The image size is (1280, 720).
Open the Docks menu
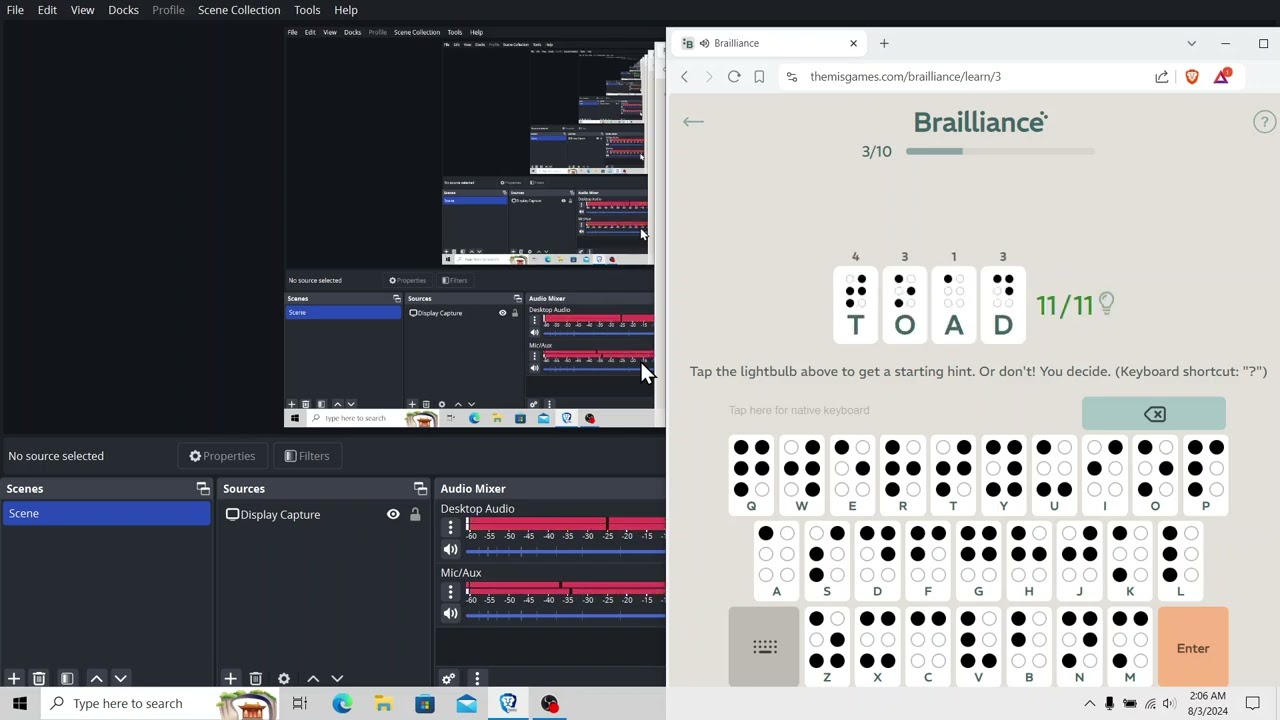[x=123, y=10]
